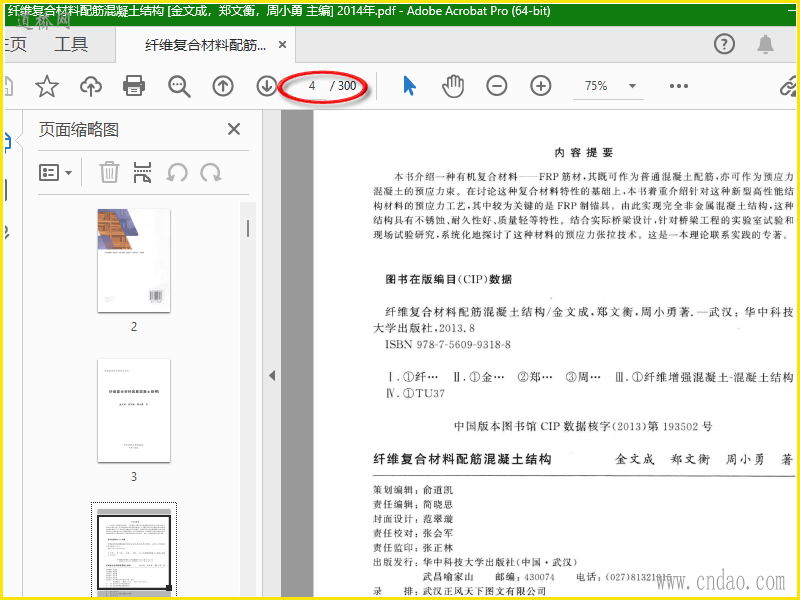Rotate page counterclockwise
800x600 pixels.
177,173
